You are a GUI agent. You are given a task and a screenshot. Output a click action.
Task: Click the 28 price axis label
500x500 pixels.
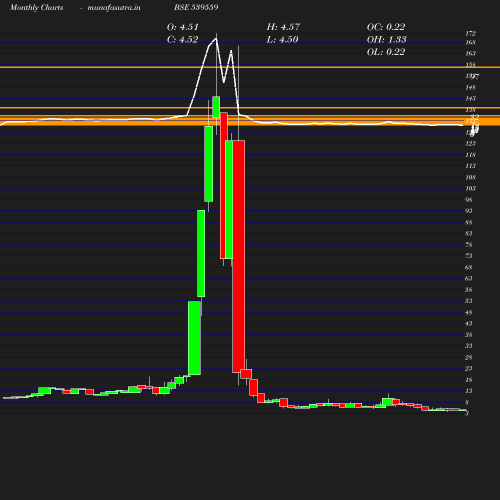[469, 357]
